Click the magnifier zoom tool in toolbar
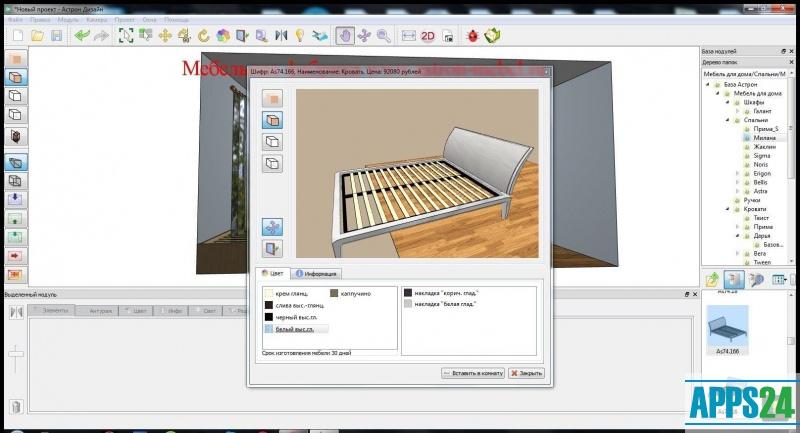This screenshot has width=800, height=433. click(383, 35)
